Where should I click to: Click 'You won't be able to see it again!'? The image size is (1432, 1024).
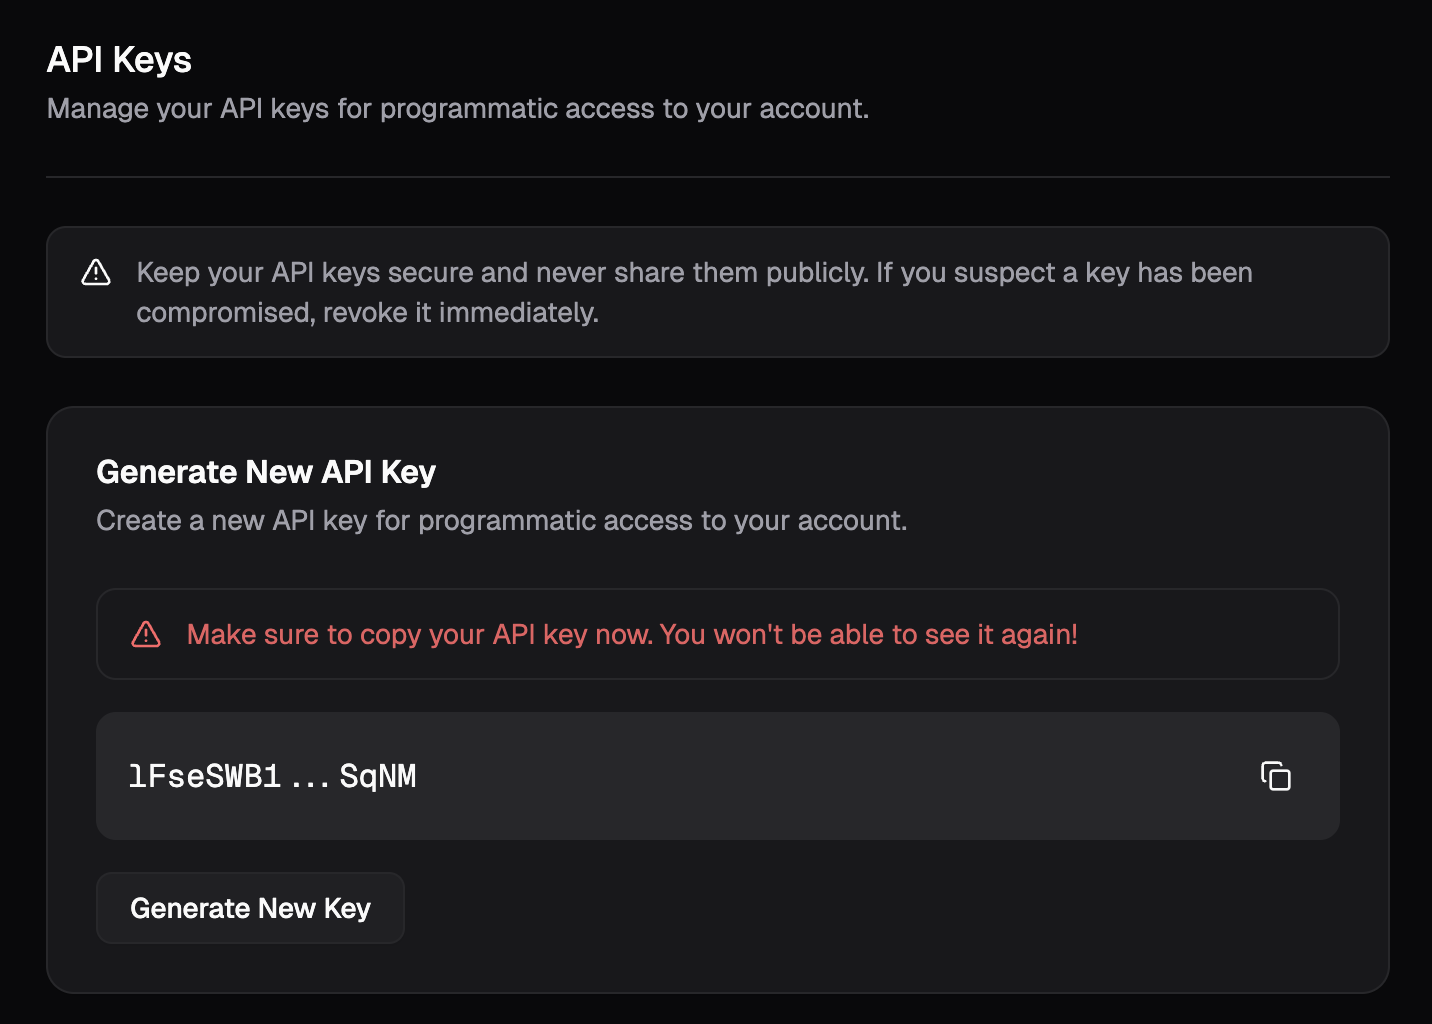tap(868, 634)
